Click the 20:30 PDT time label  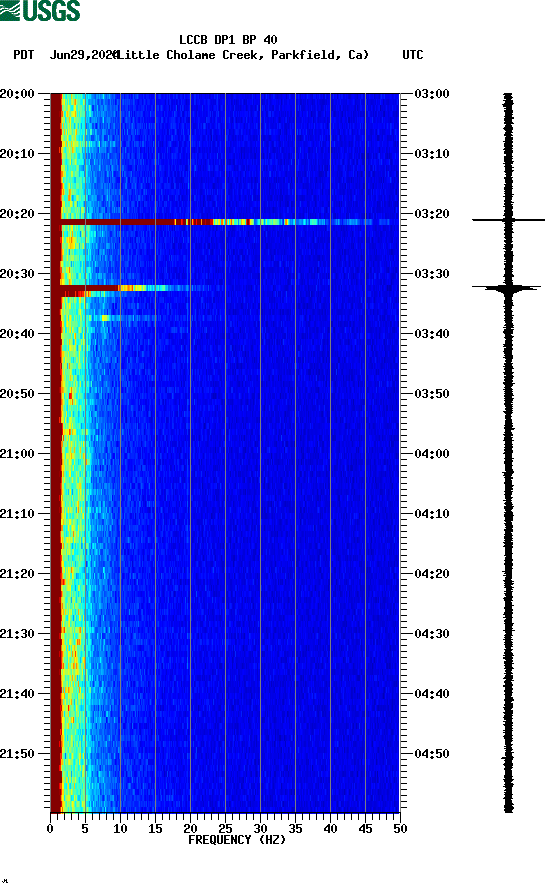pos(17,274)
